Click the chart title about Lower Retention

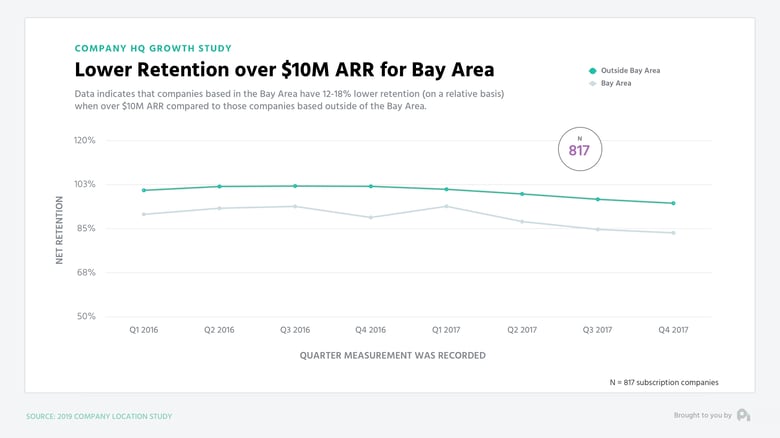[285, 70]
